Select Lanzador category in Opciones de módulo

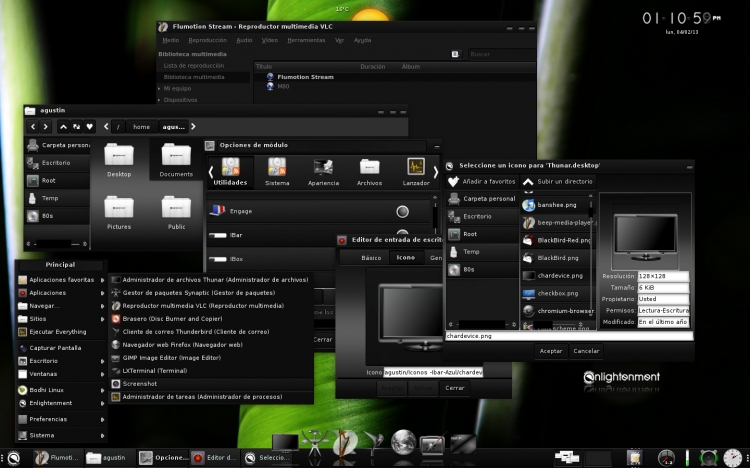[416, 172]
